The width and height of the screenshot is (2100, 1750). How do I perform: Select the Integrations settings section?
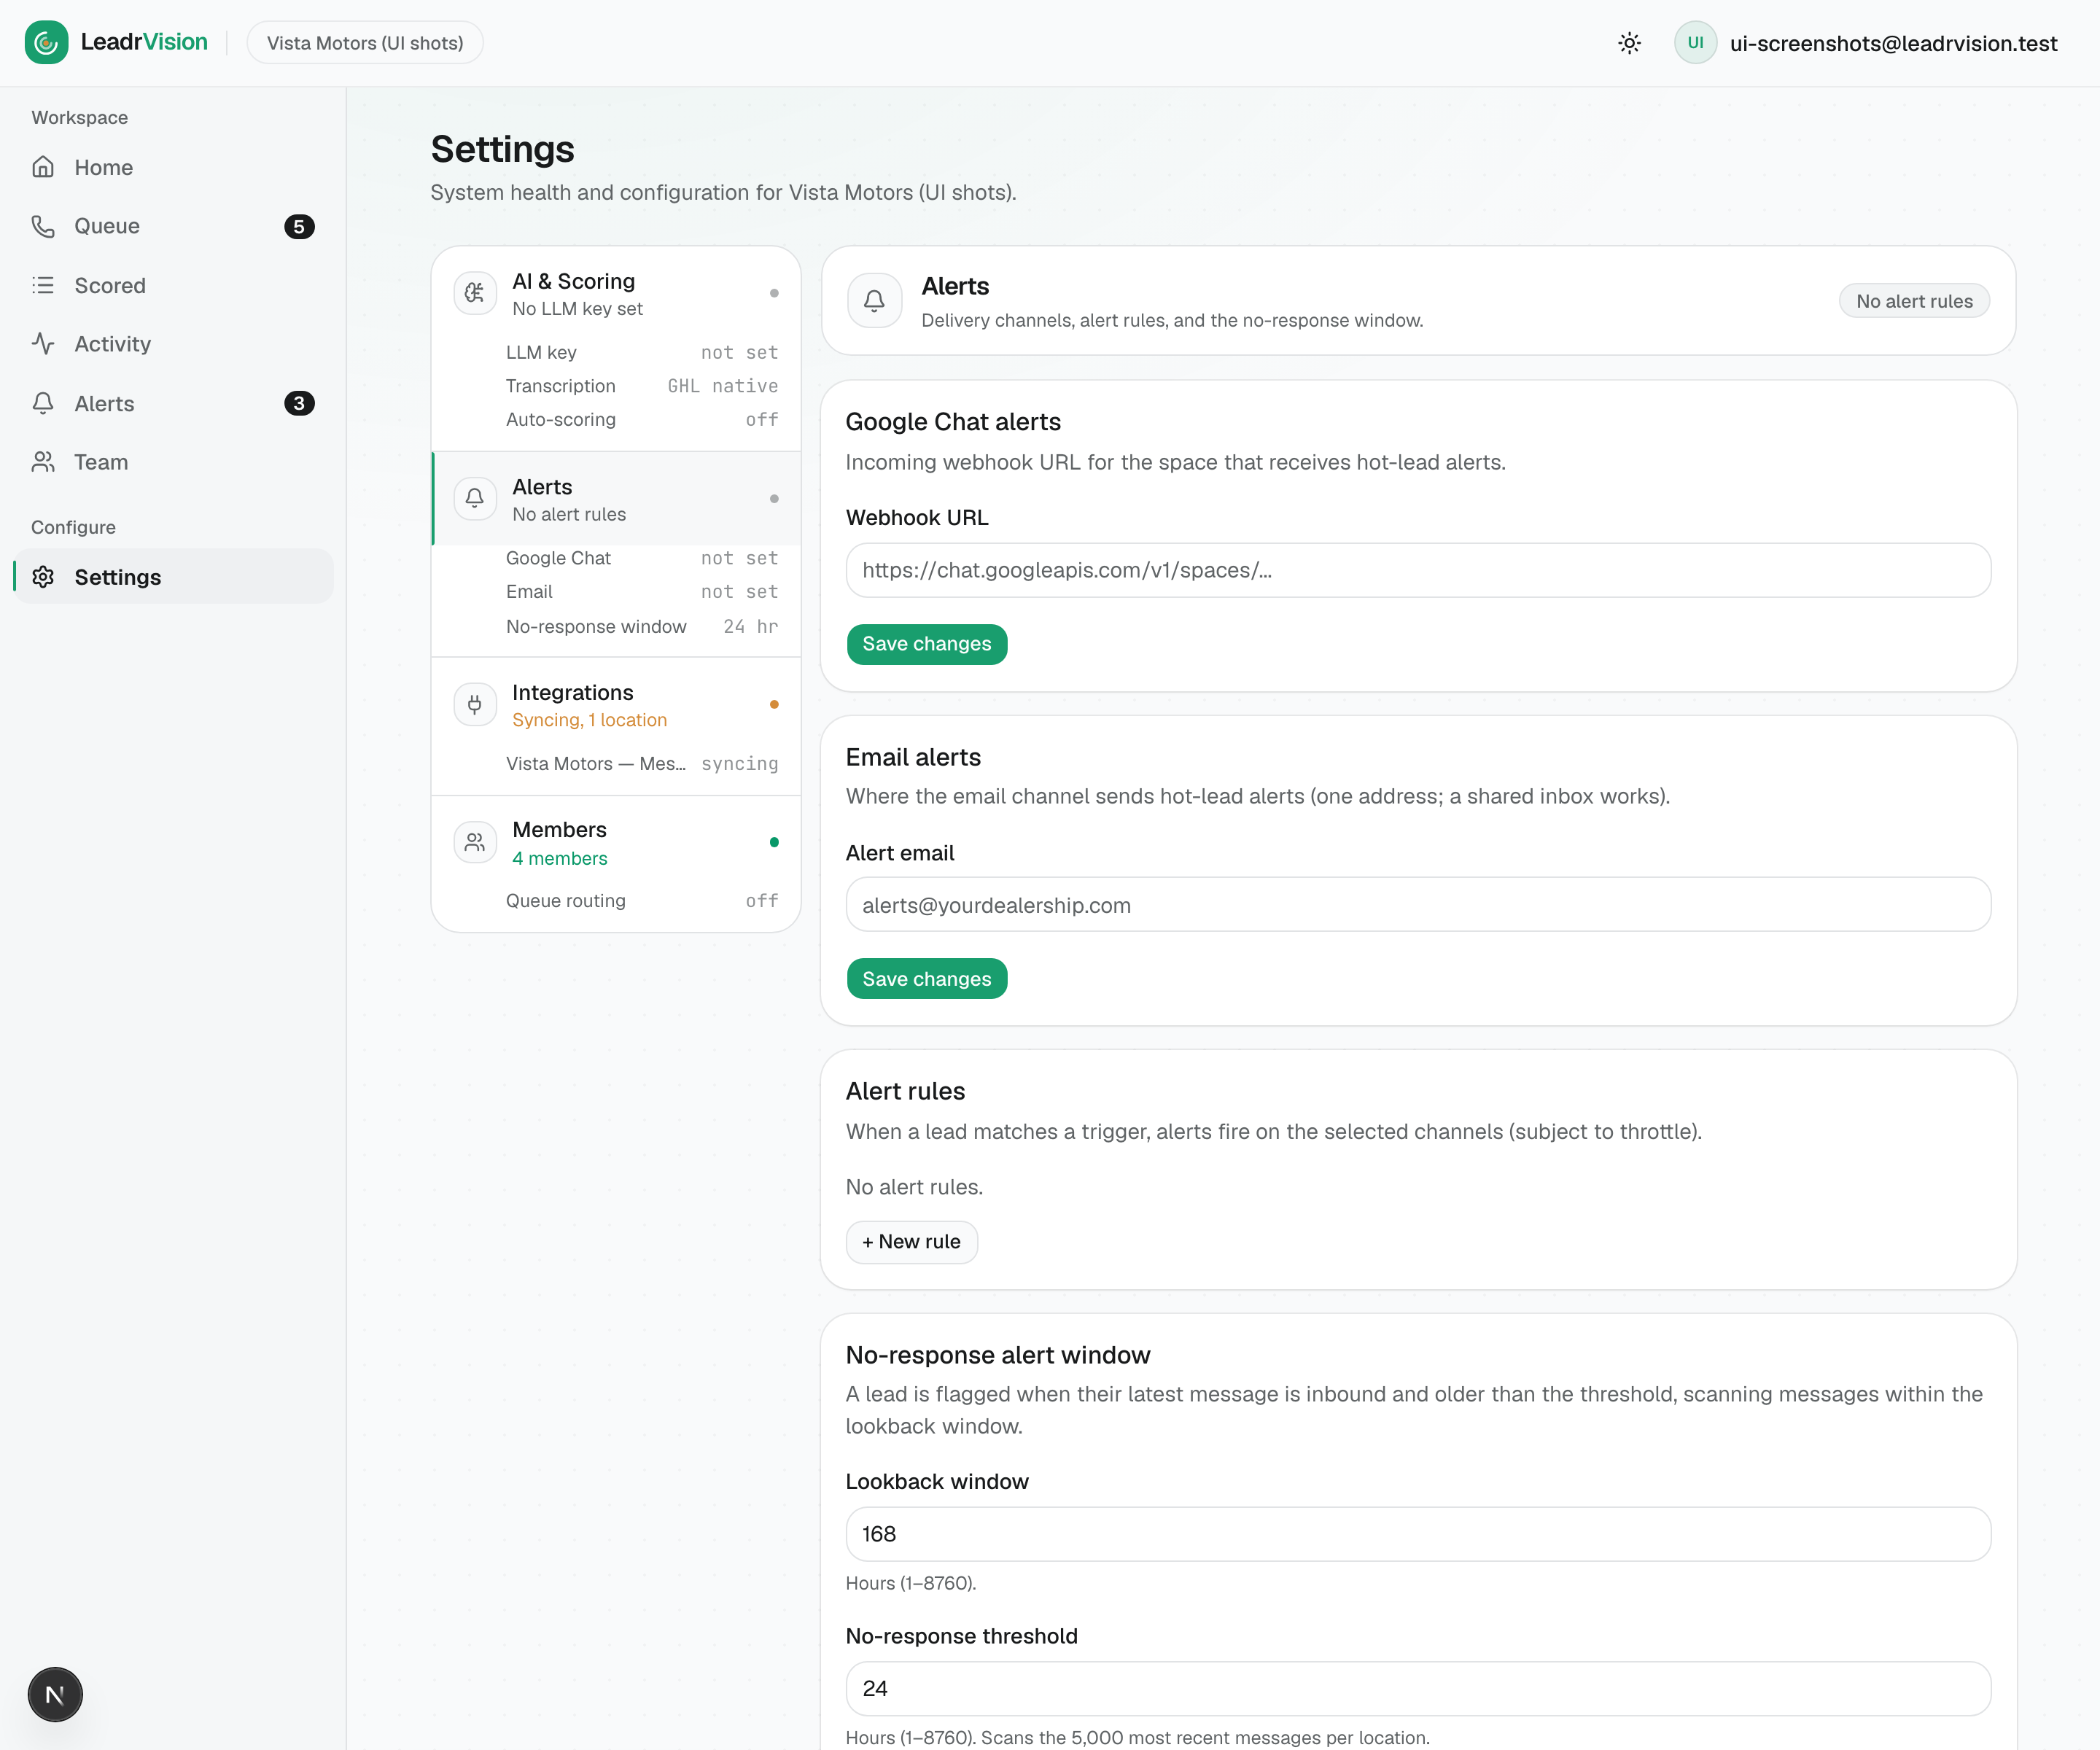(616, 705)
